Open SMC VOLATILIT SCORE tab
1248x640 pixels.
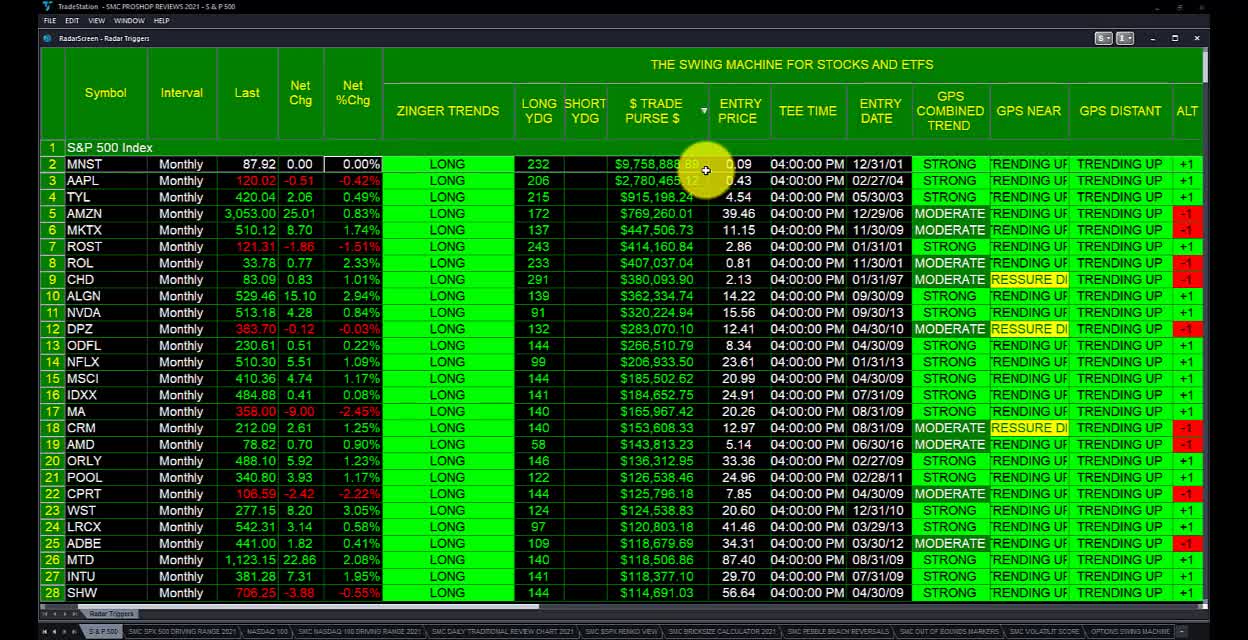pos(1044,632)
